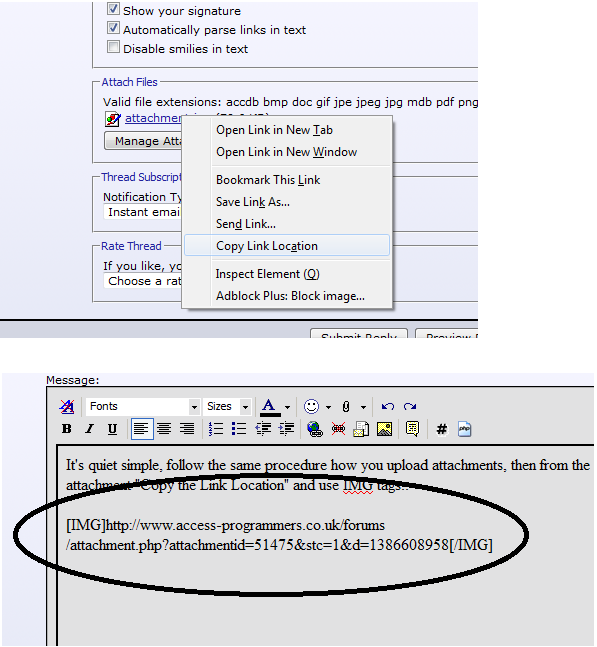597x647 pixels.
Task: Click the Manage Attachments button
Action: [x=143, y=141]
